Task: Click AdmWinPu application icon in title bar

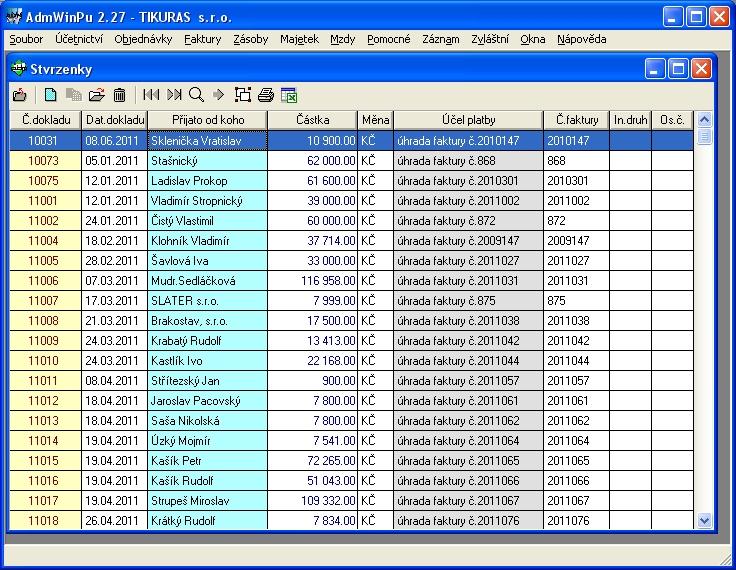Action: click(x=14, y=17)
